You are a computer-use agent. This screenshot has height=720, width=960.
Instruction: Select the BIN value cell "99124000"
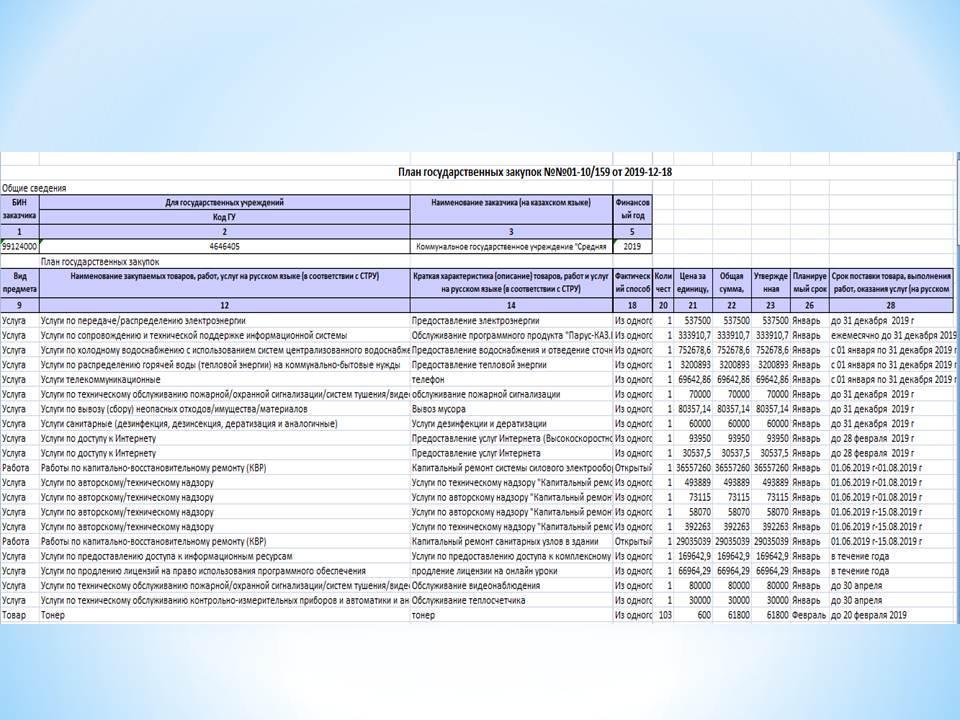(x=20, y=247)
